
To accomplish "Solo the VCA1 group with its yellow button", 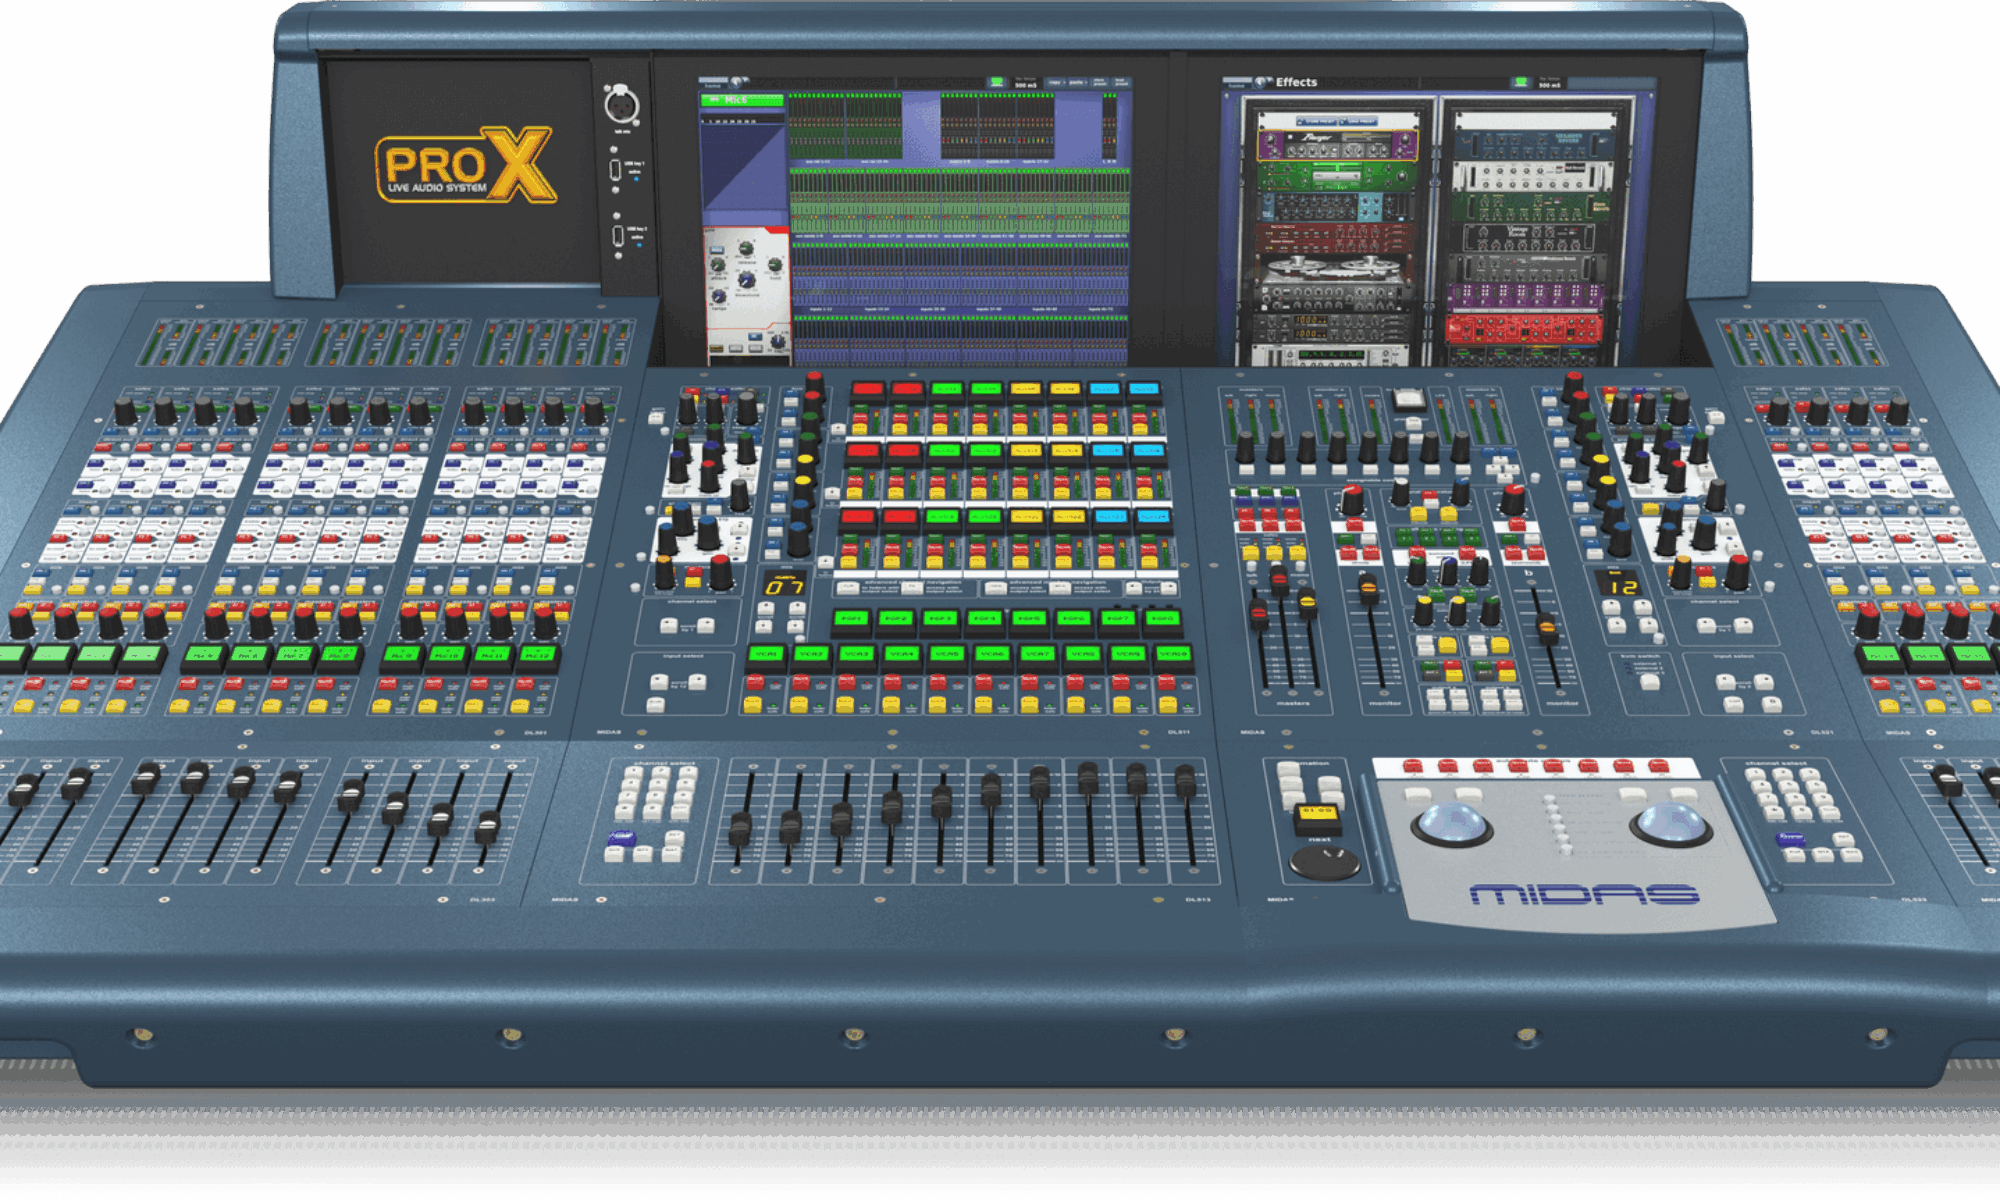I will point(752,705).
